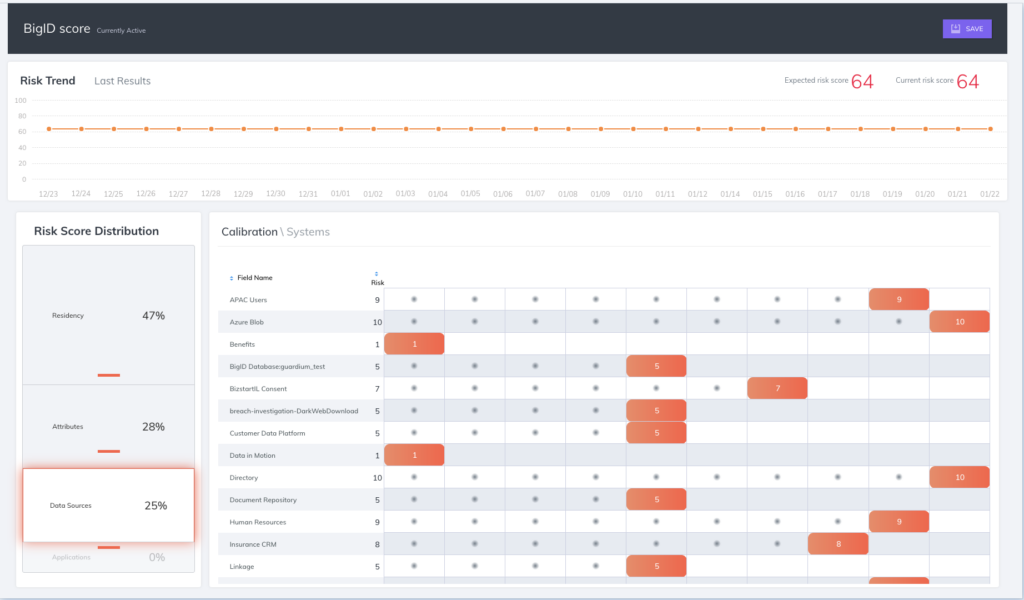The image size is (1024, 600).
Task: Select the Data Sources distribution card
Action: pos(108,505)
